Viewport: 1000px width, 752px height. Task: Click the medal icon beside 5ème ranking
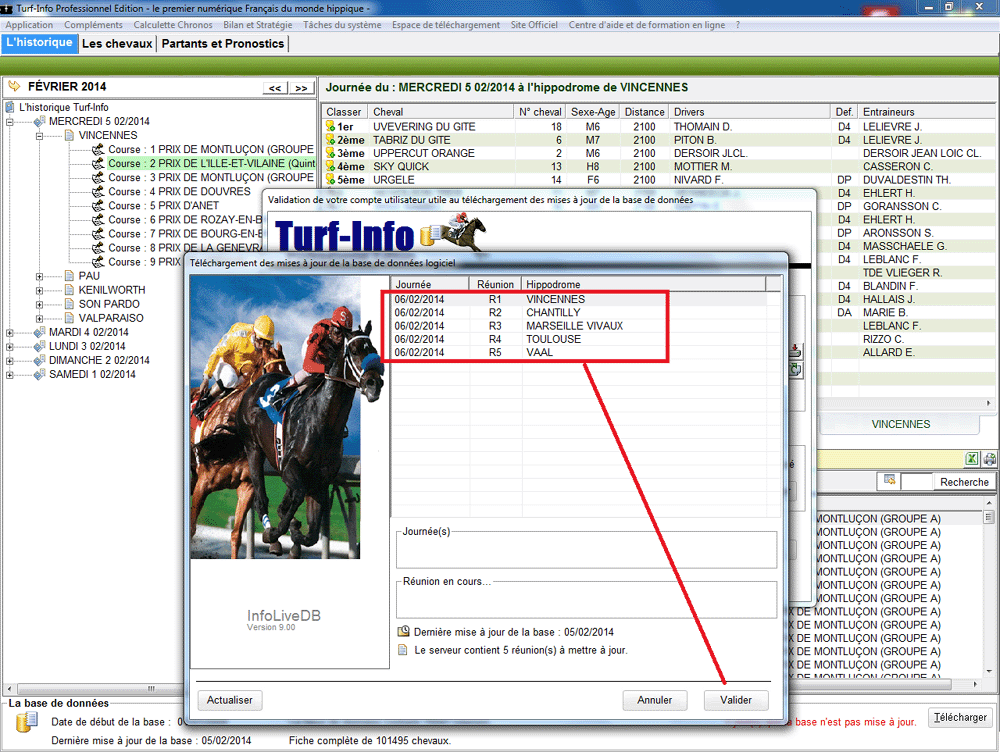pyautogui.click(x=330, y=180)
